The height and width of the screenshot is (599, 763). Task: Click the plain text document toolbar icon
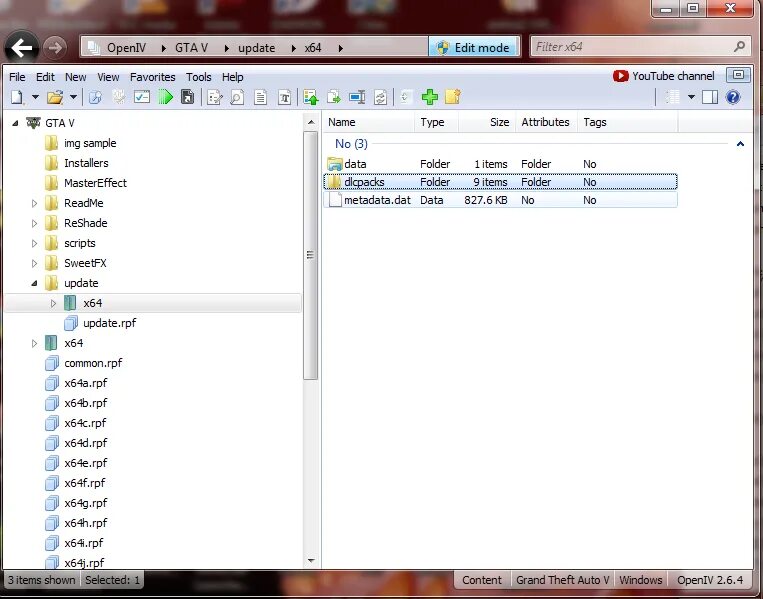(261, 97)
